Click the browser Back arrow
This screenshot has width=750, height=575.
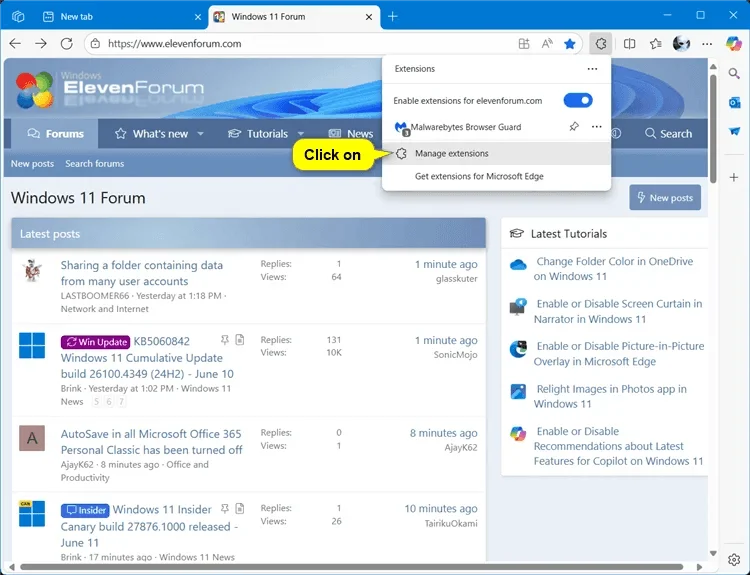[15, 44]
